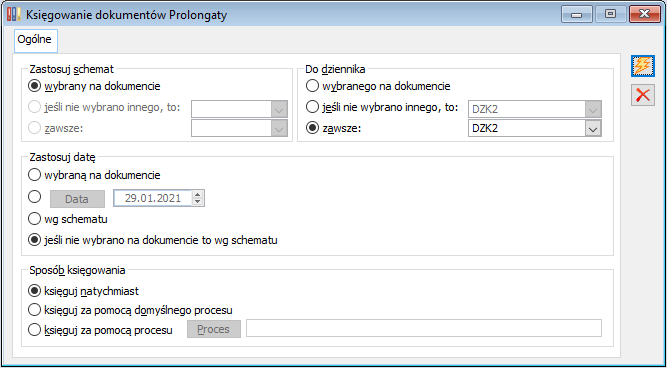Increase the date using spinner up arrow

tap(198, 195)
